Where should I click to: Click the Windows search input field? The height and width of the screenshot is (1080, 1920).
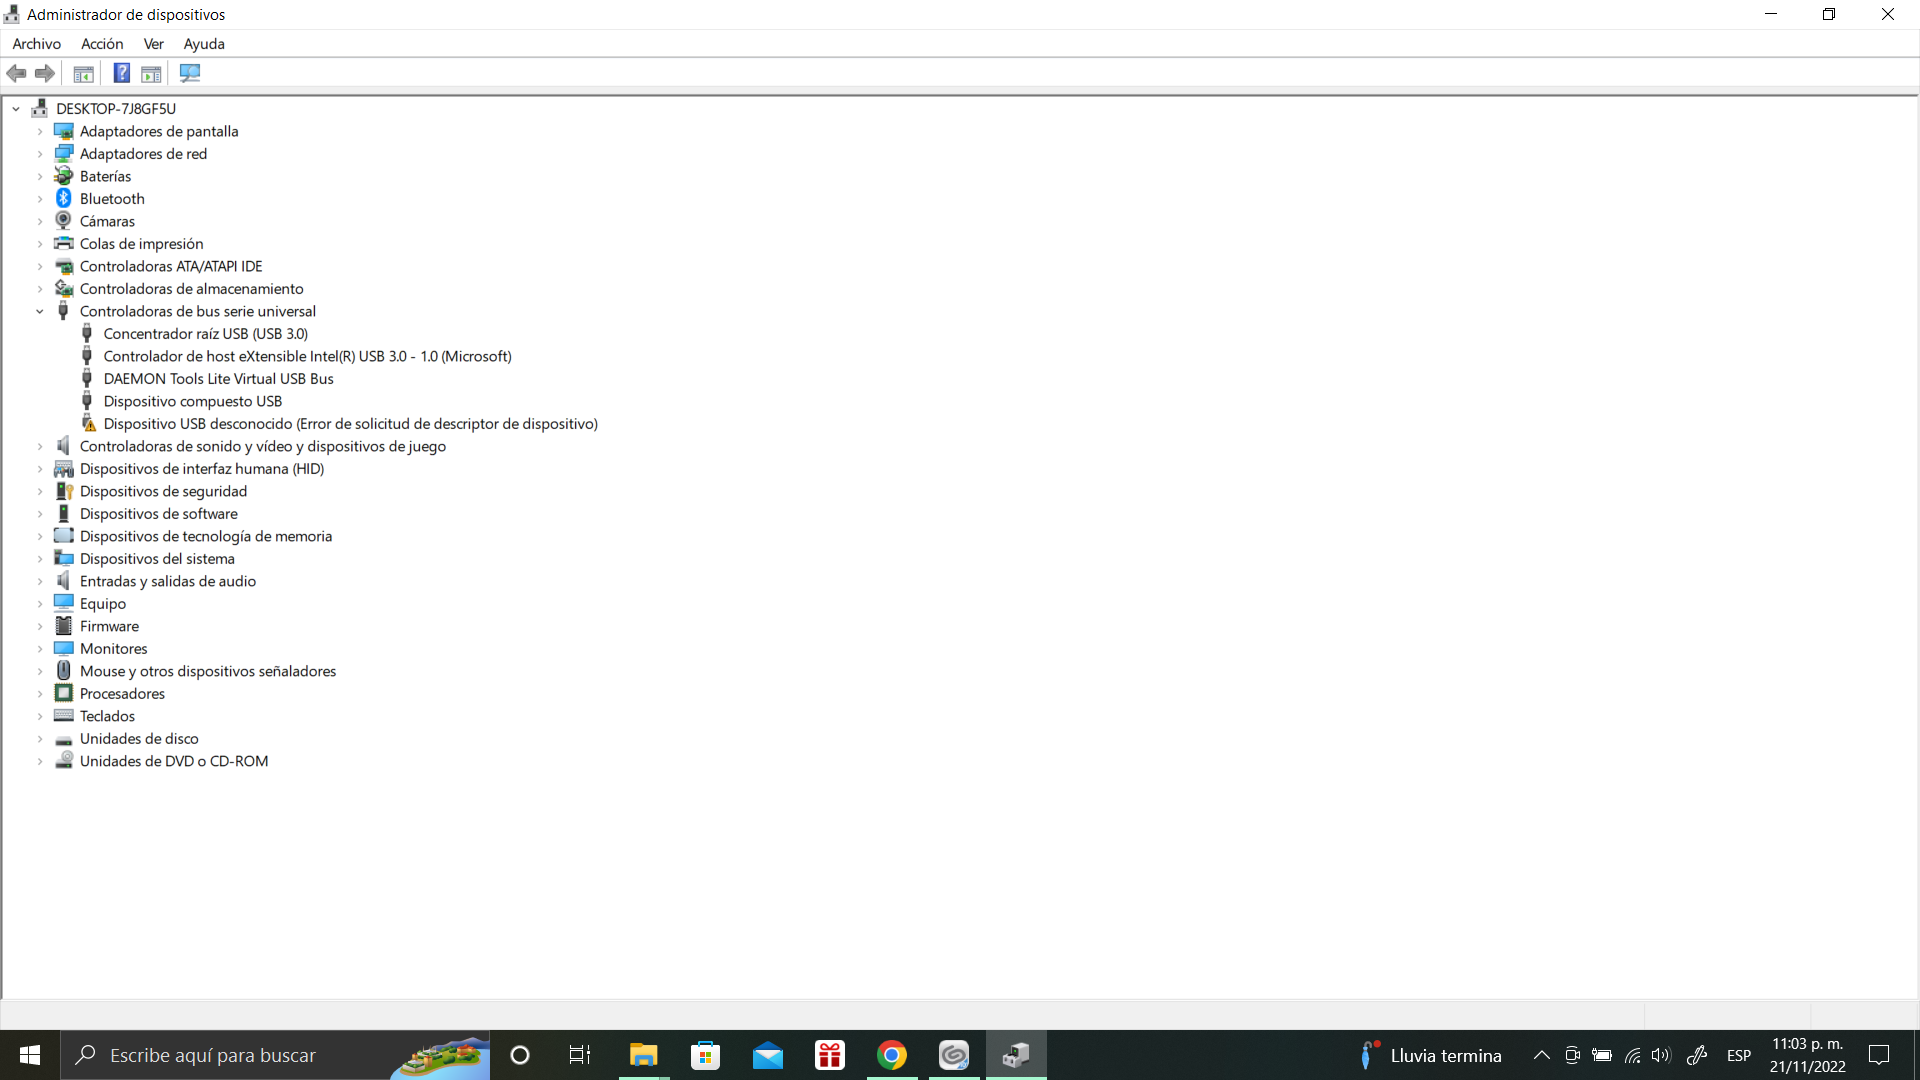[x=250, y=1055]
